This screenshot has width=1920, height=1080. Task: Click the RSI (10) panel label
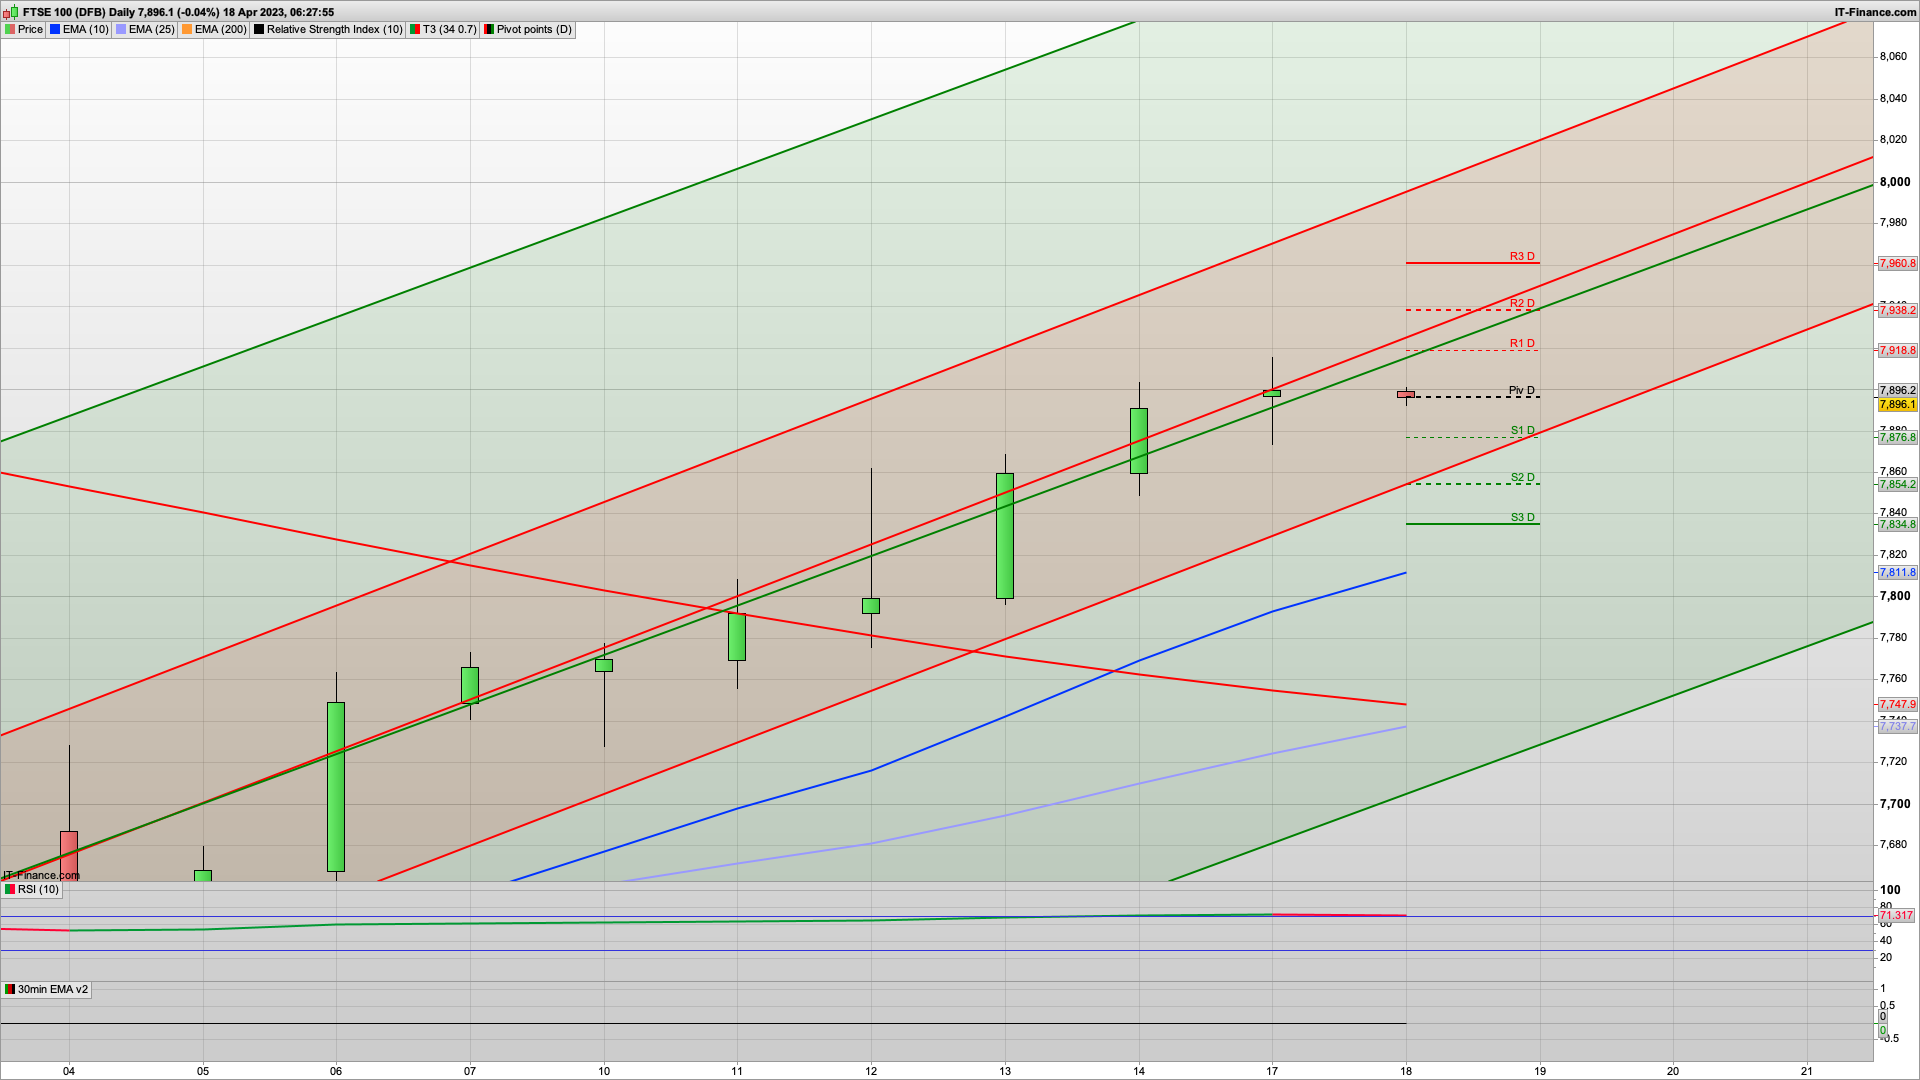38,889
